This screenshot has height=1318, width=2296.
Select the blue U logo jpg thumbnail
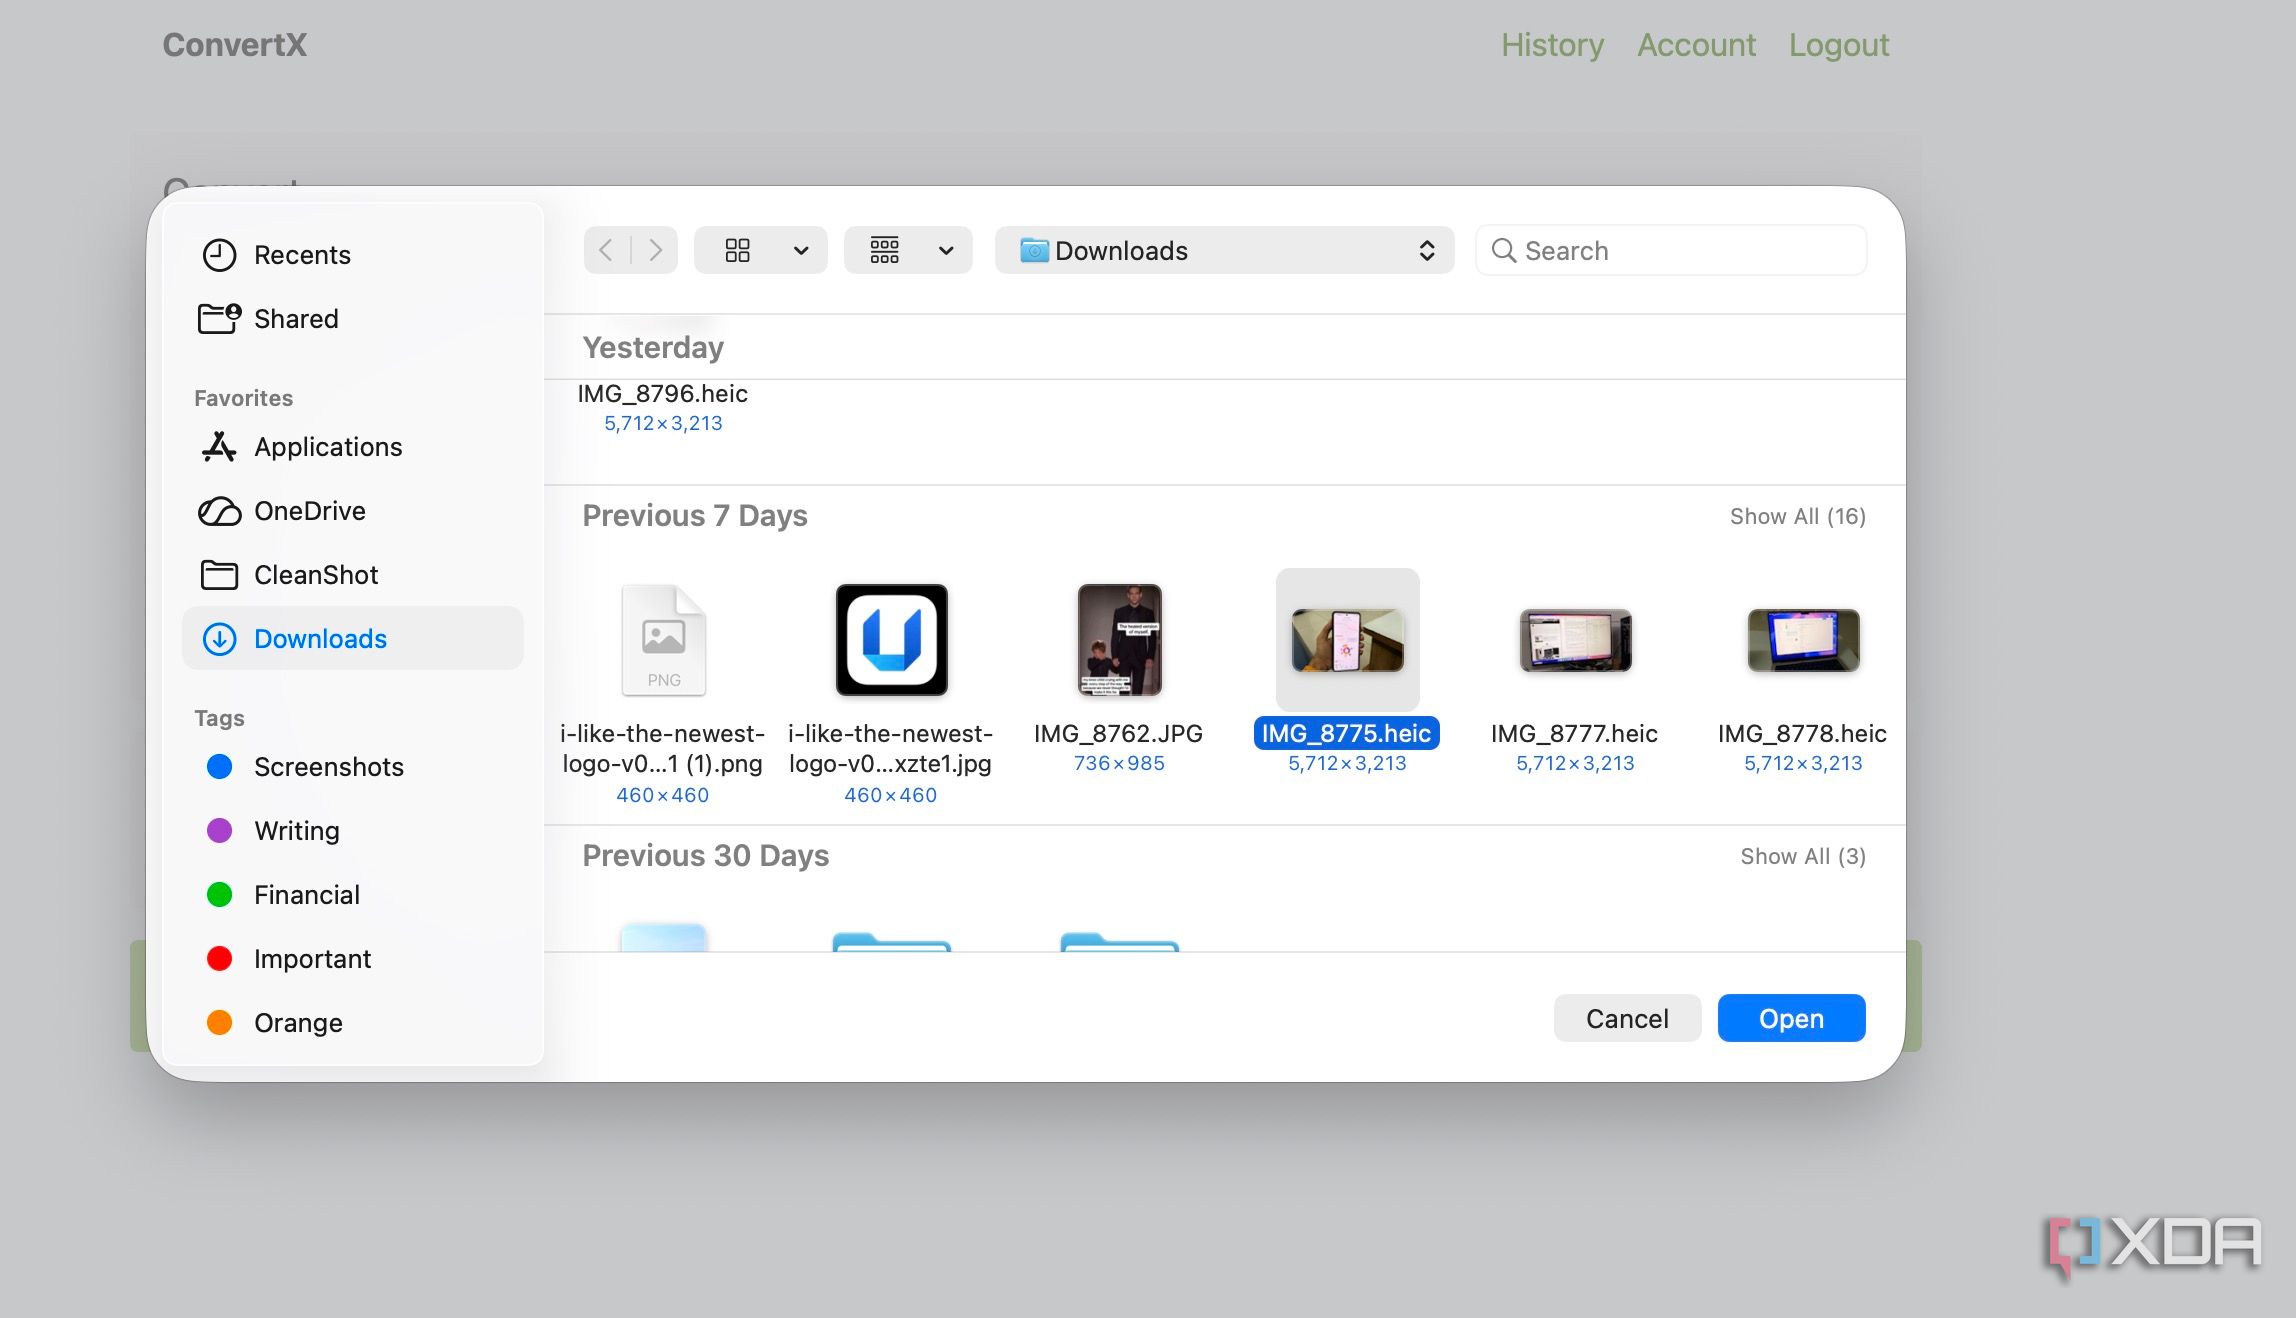(891, 640)
